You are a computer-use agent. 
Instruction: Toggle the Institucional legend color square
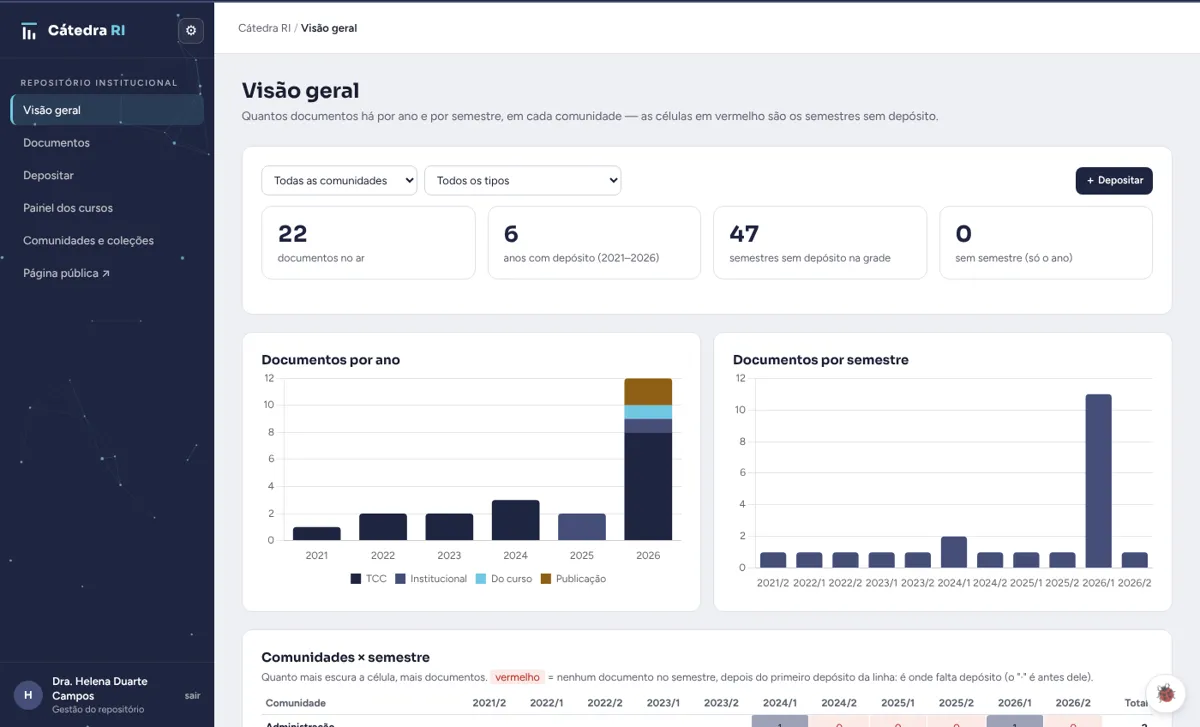point(400,579)
